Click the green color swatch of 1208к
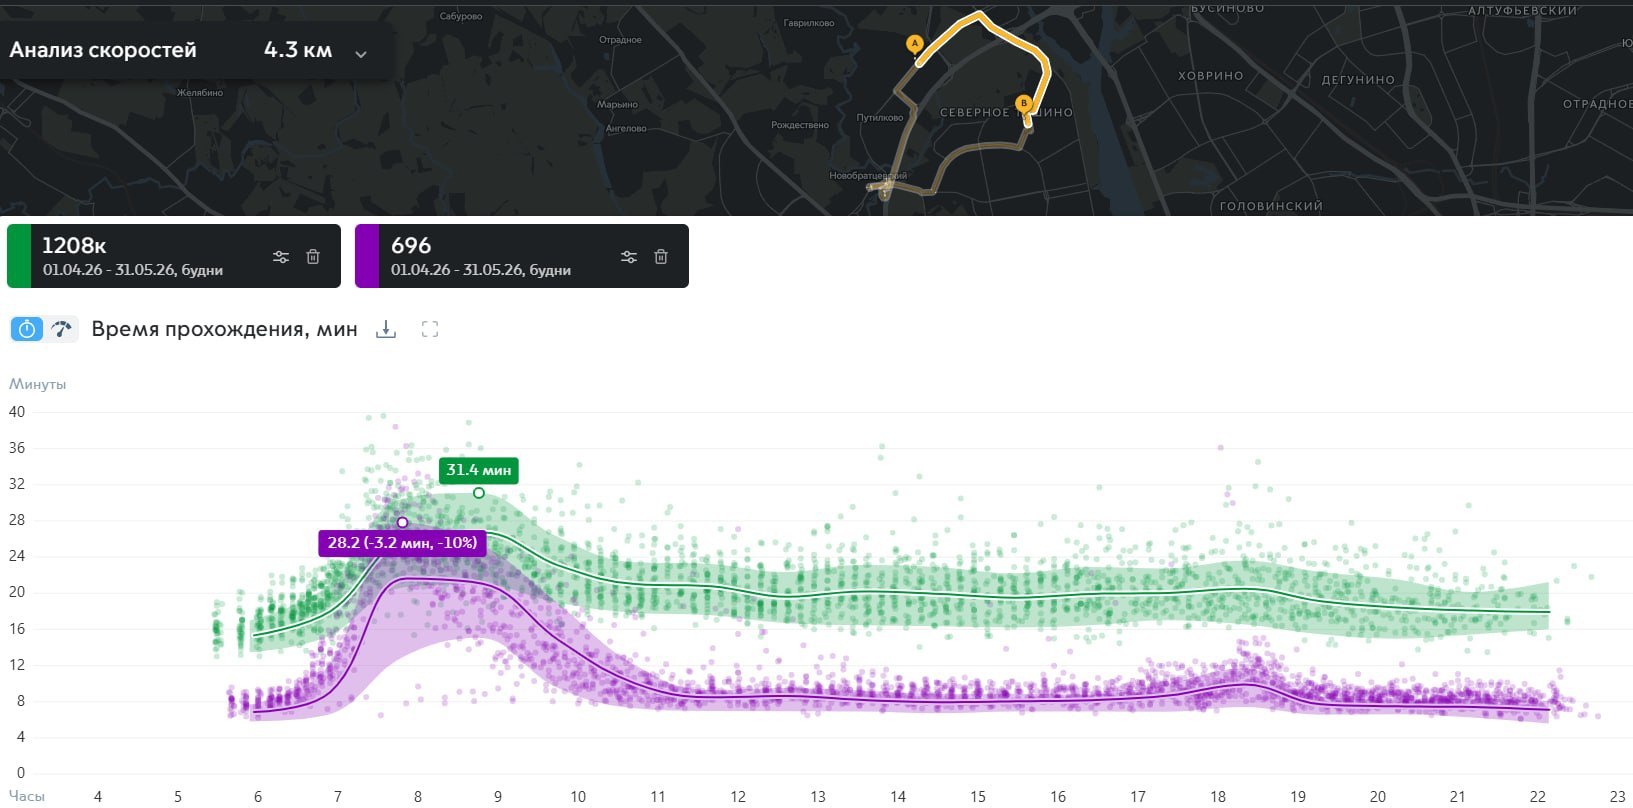The image size is (1633, 808). [x=19, y=256]
